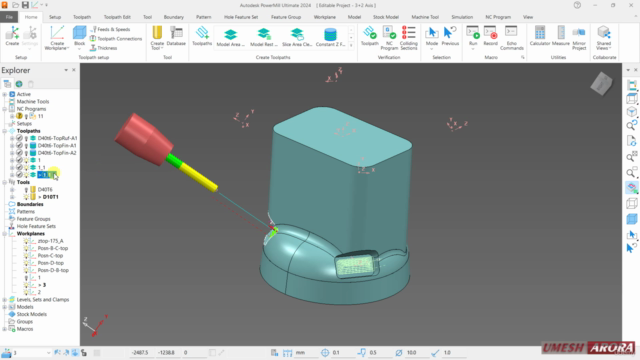The image size is (640, 360).
Task: Open the Toolpath Edit ribbon tab
Action: coord(117,17)
